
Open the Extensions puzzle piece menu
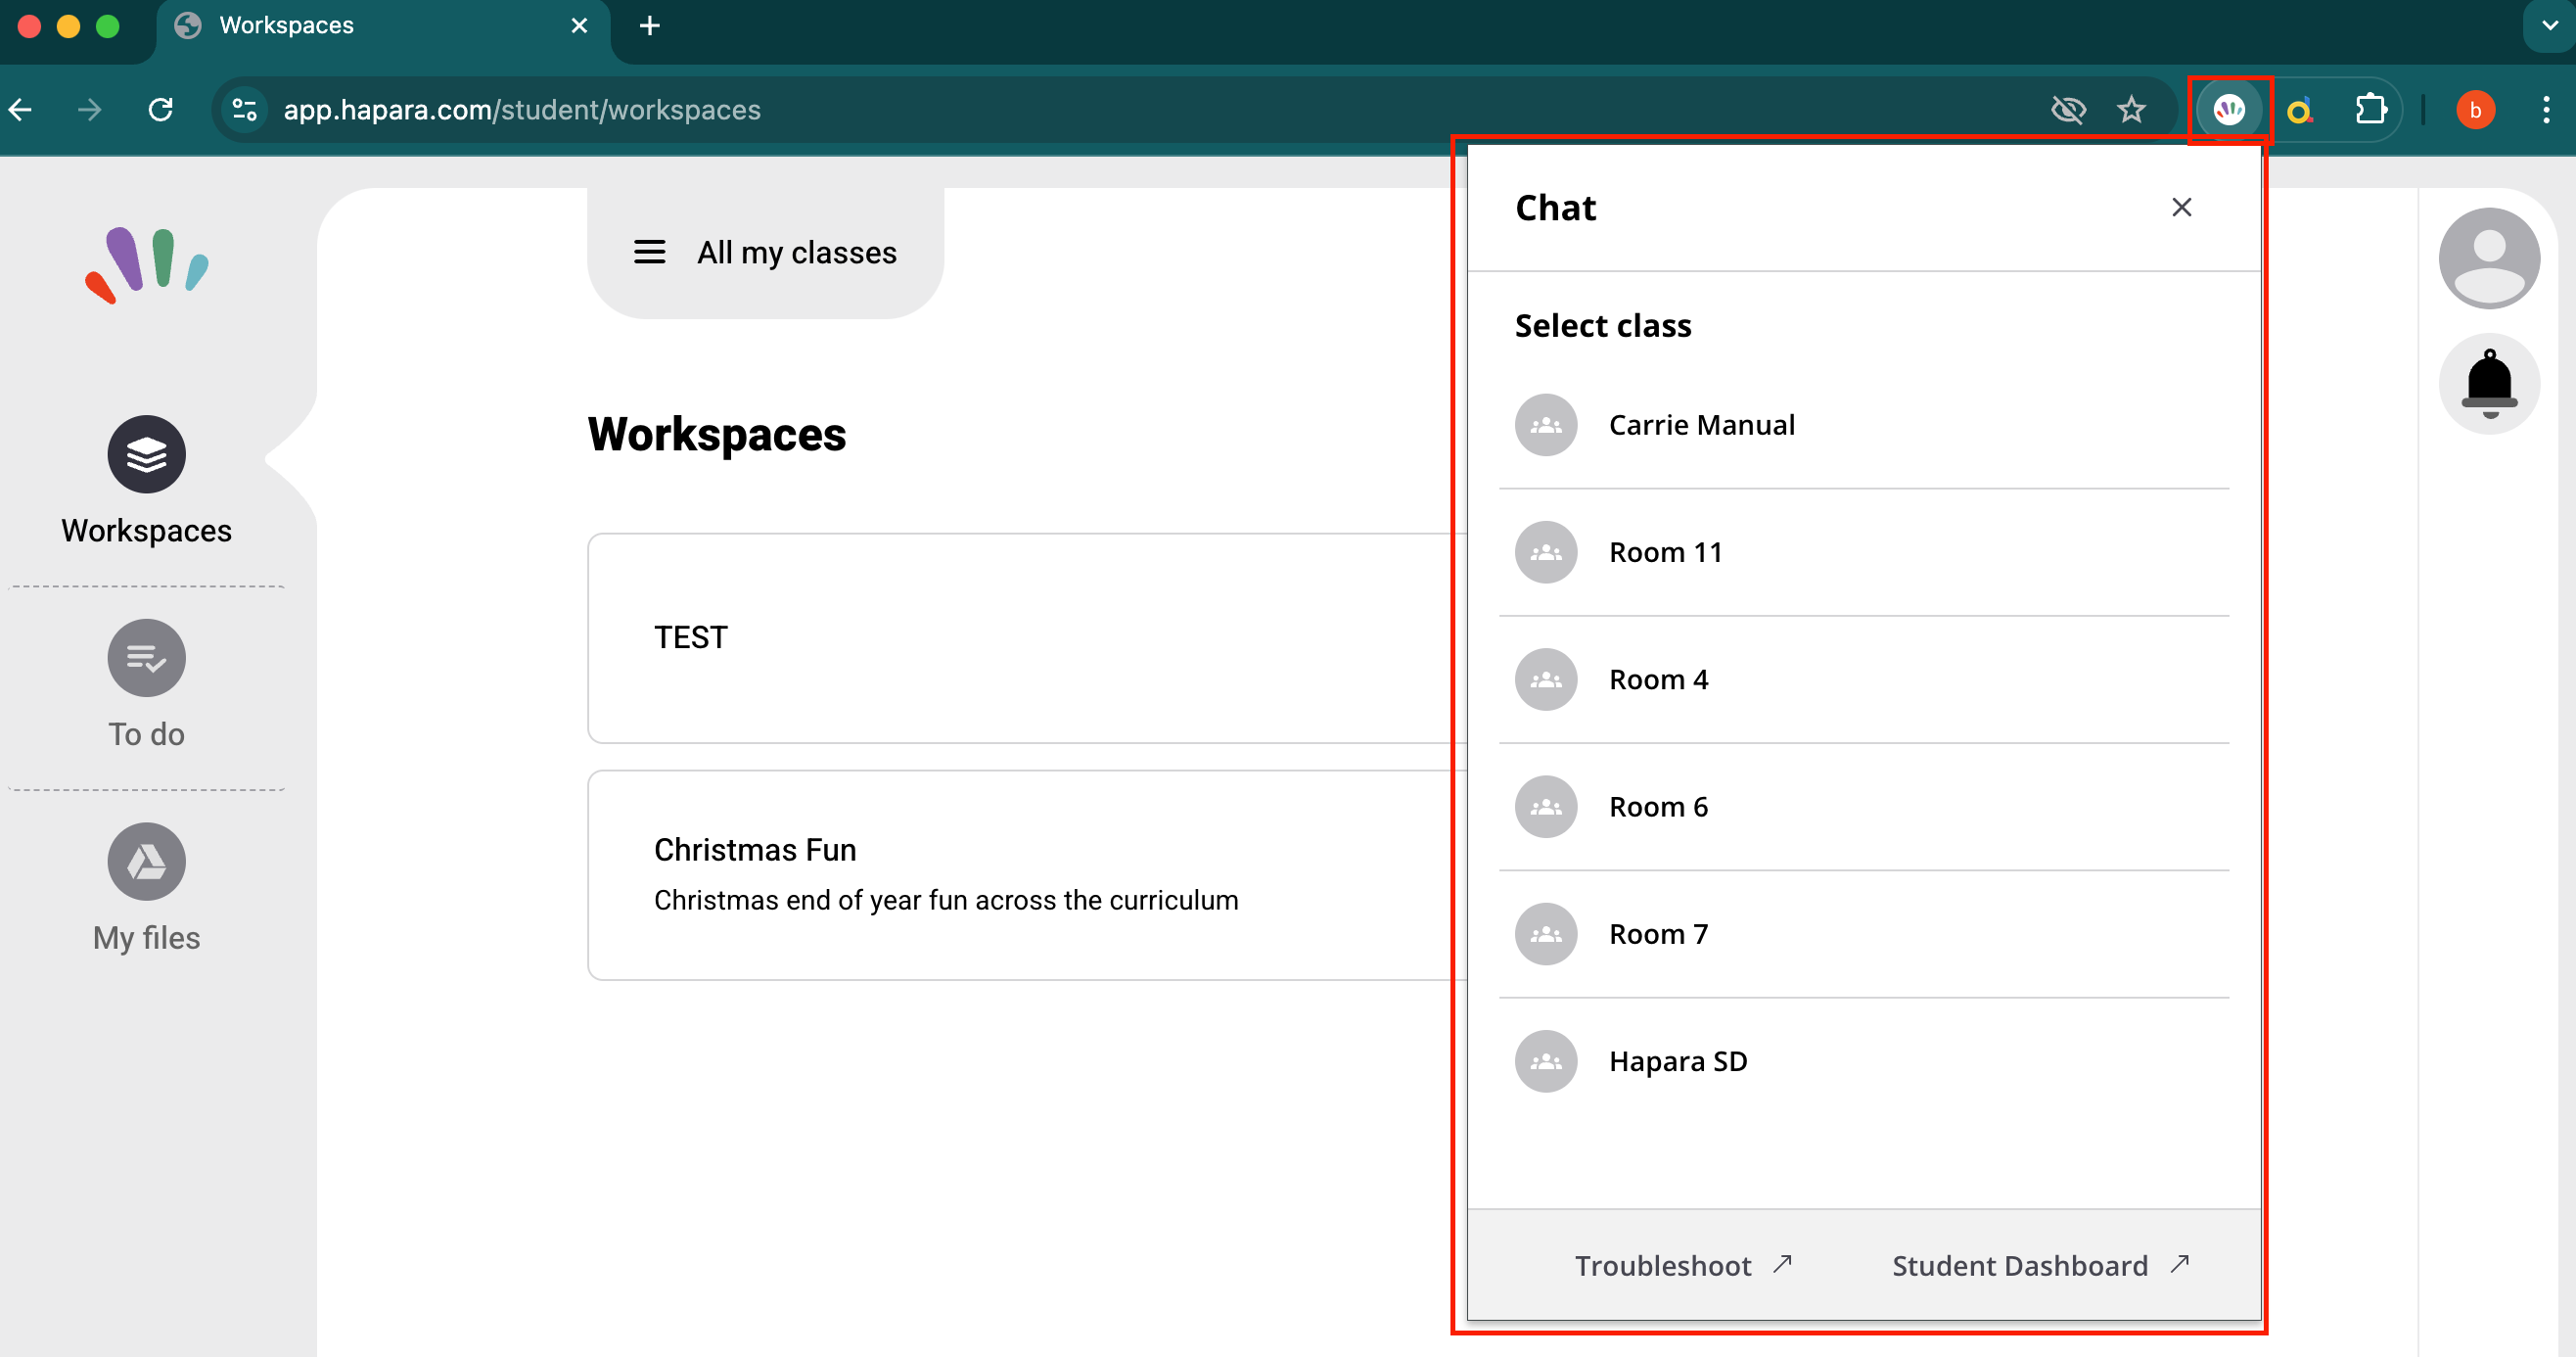point(2370,109)
